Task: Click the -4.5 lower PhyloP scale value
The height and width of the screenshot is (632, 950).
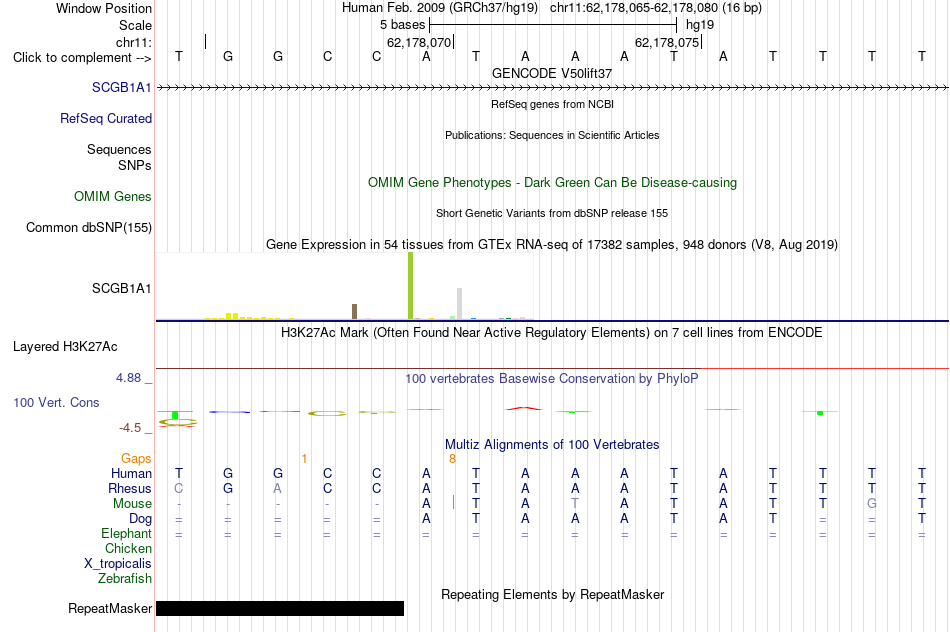Action: click(130, 428)
